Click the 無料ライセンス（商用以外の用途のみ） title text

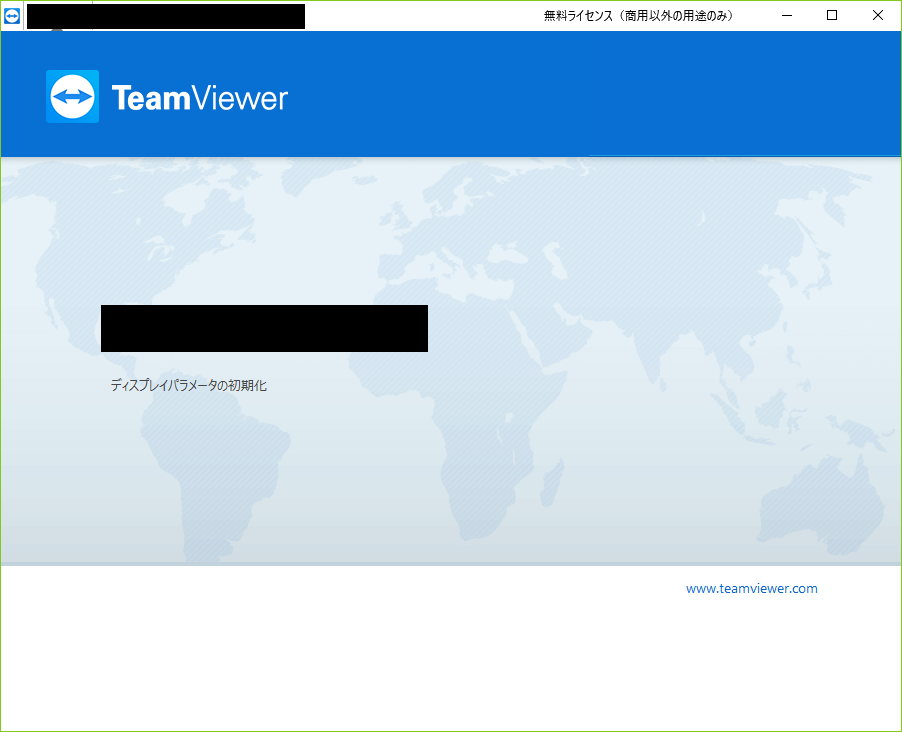[x=639, y=16]
